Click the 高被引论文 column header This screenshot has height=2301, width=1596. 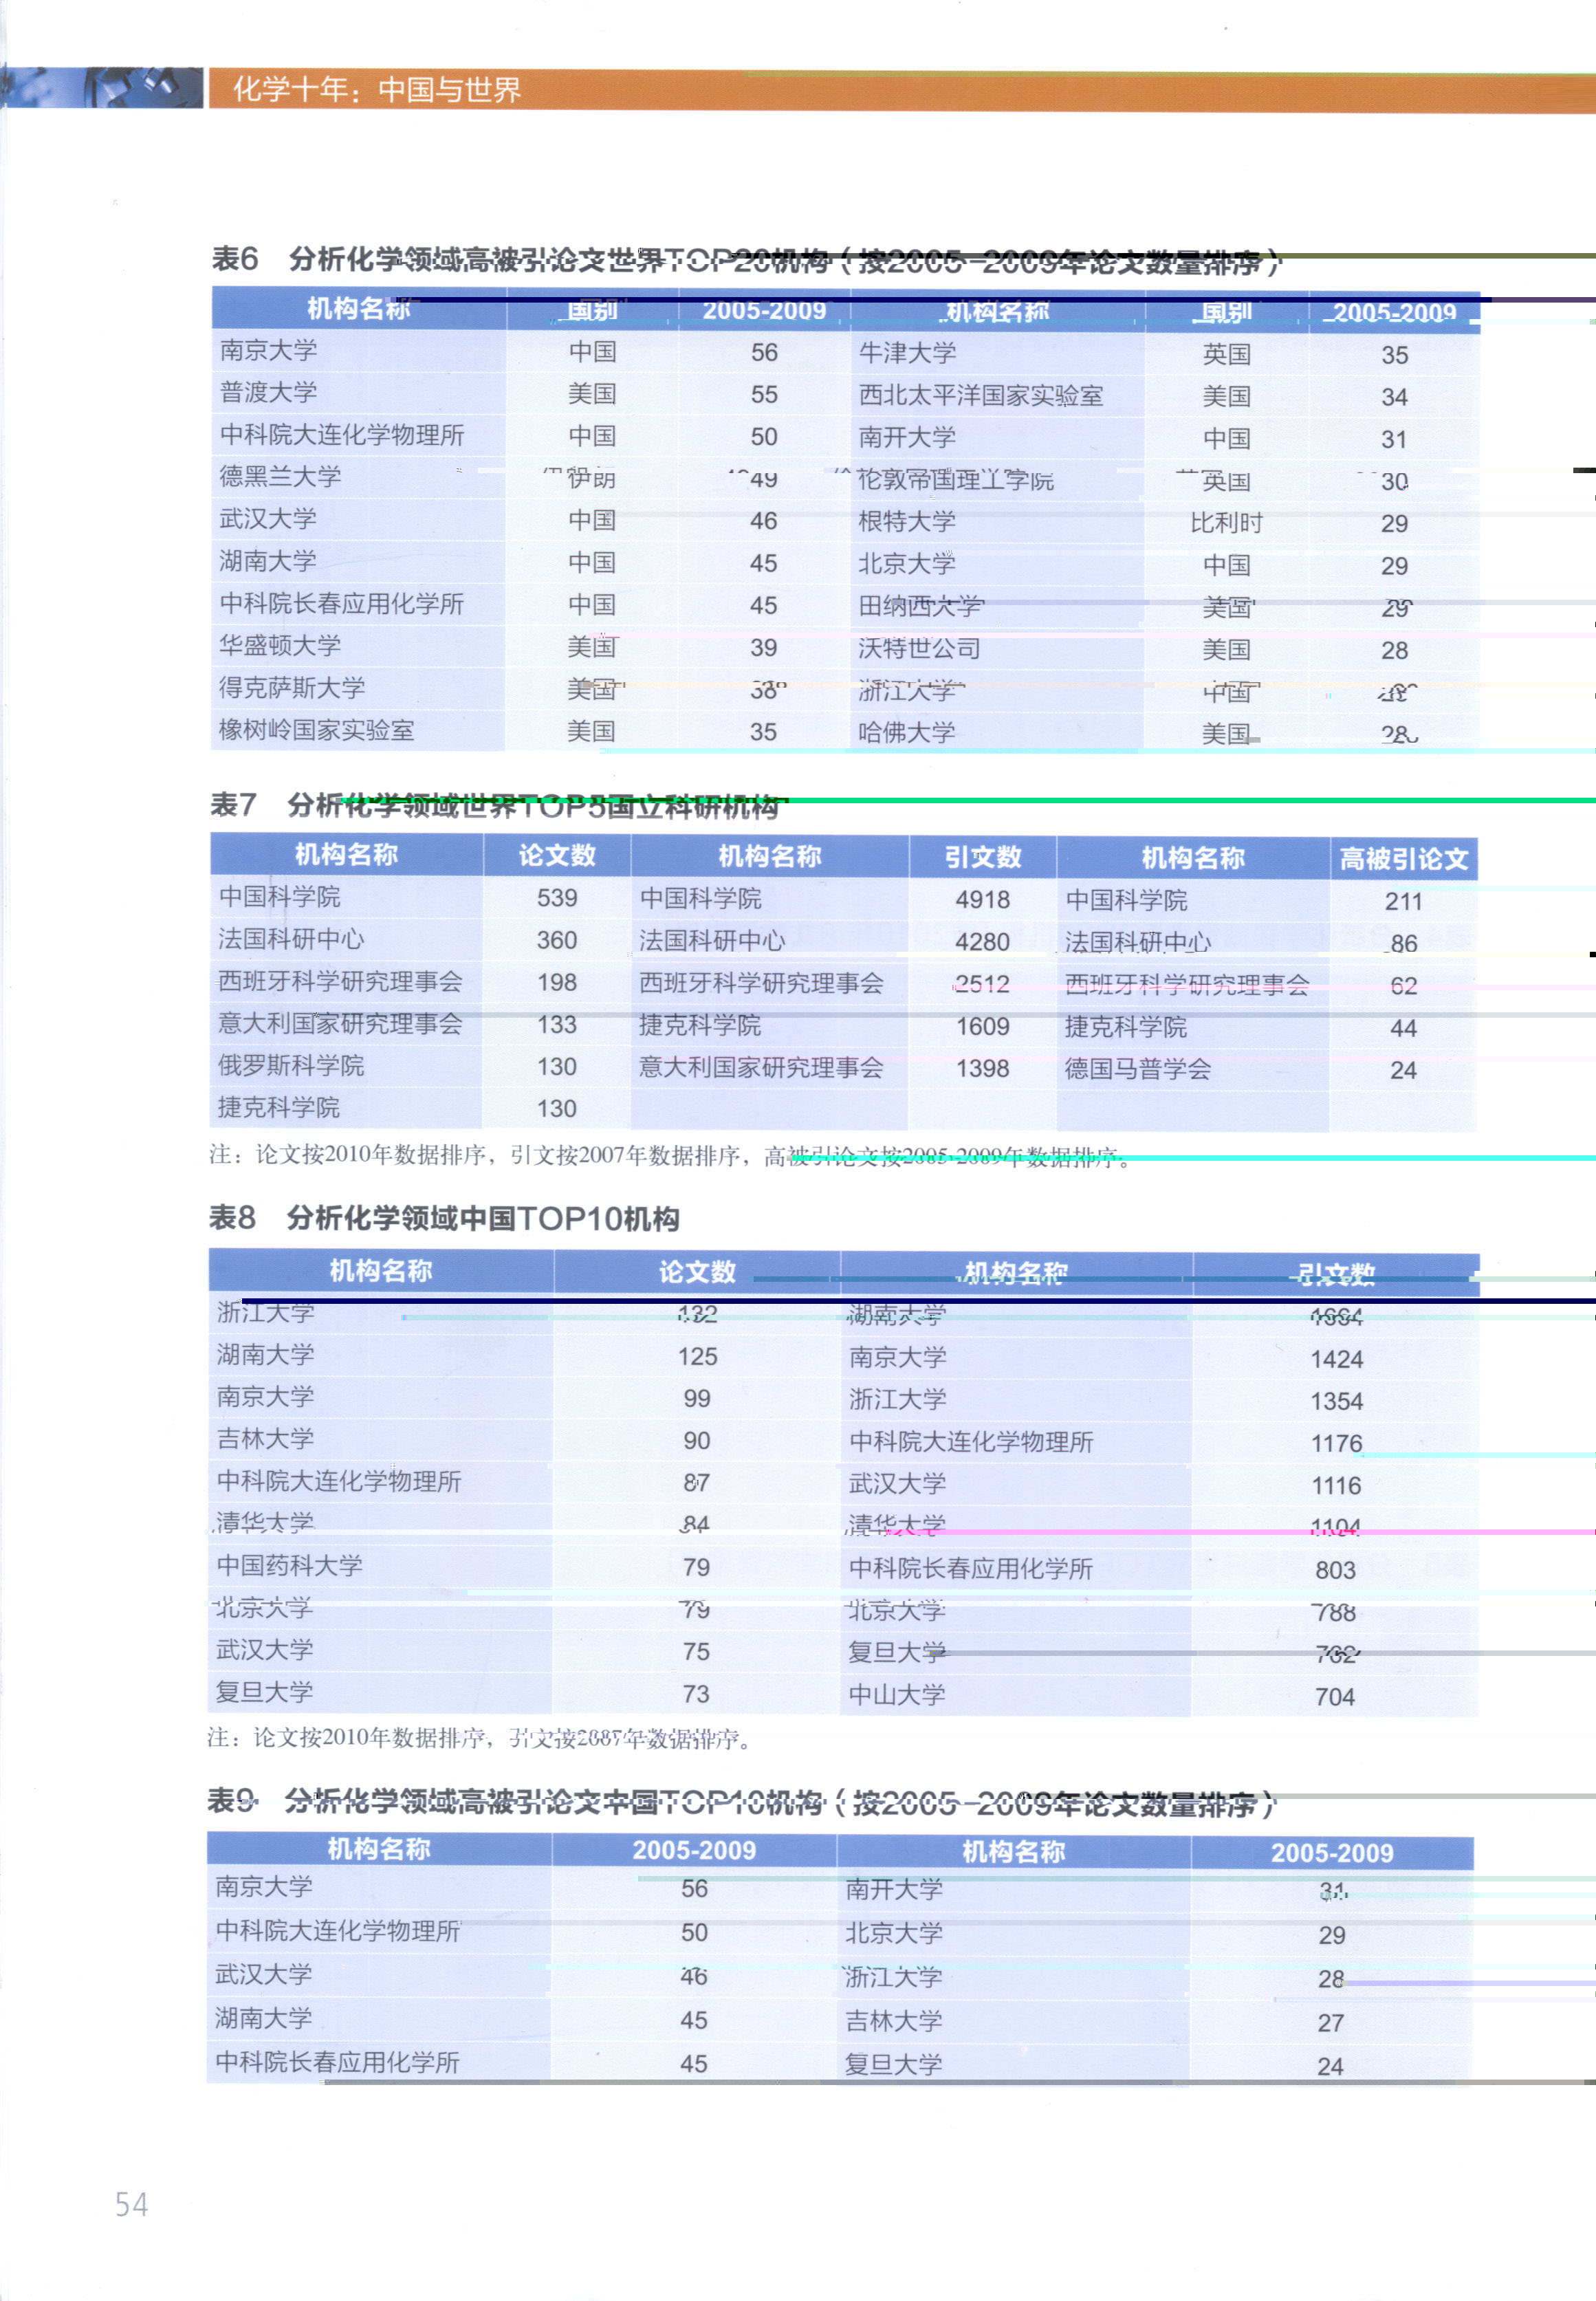pos(1404,859)
